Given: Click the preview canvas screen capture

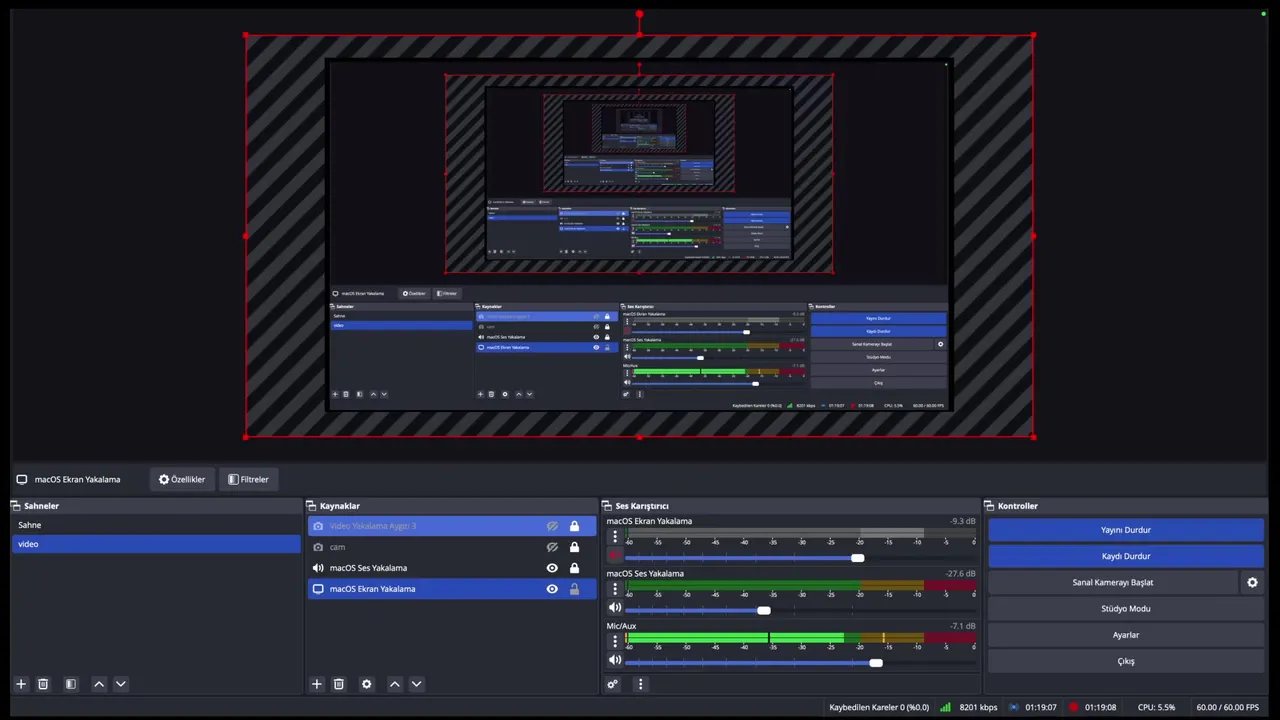Looking at the screenshot, I should coord(639,236).
